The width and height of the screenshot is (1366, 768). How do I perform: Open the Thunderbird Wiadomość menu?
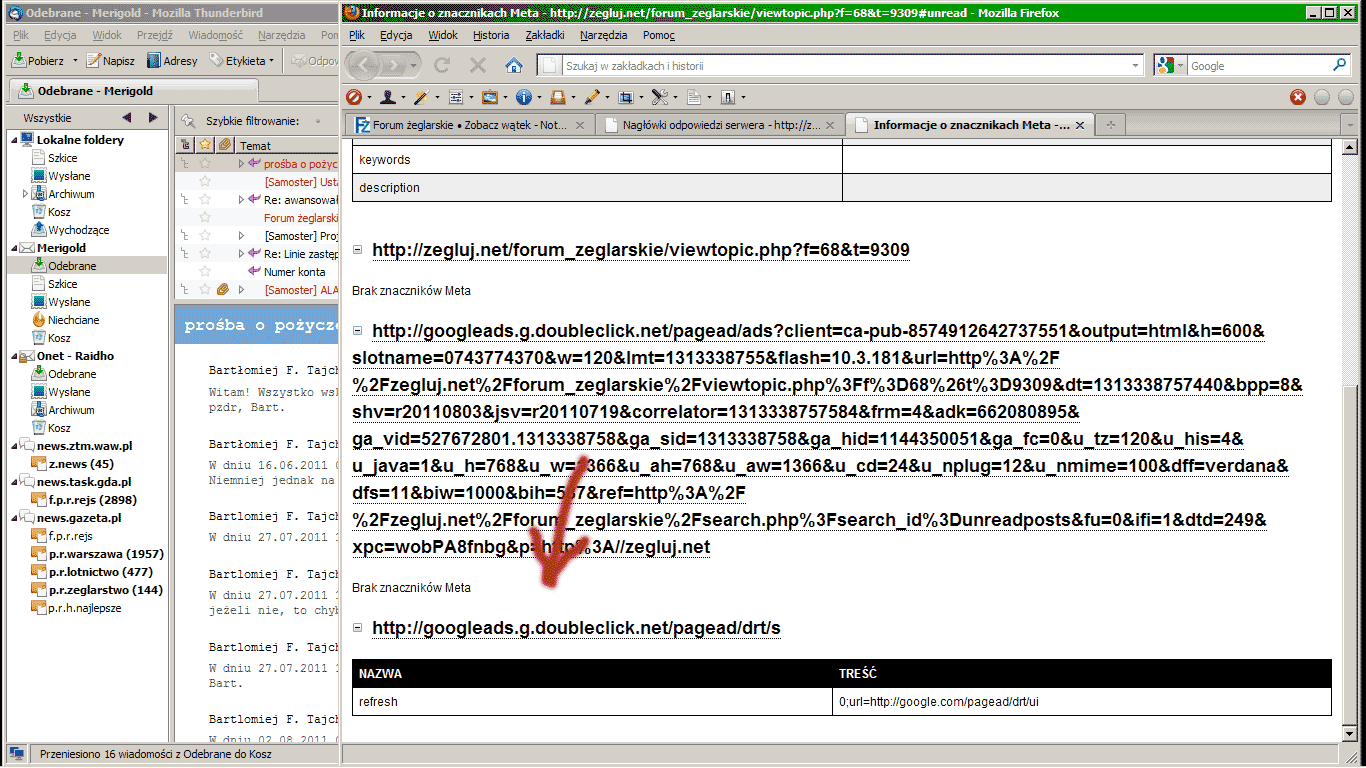[215, 35]
